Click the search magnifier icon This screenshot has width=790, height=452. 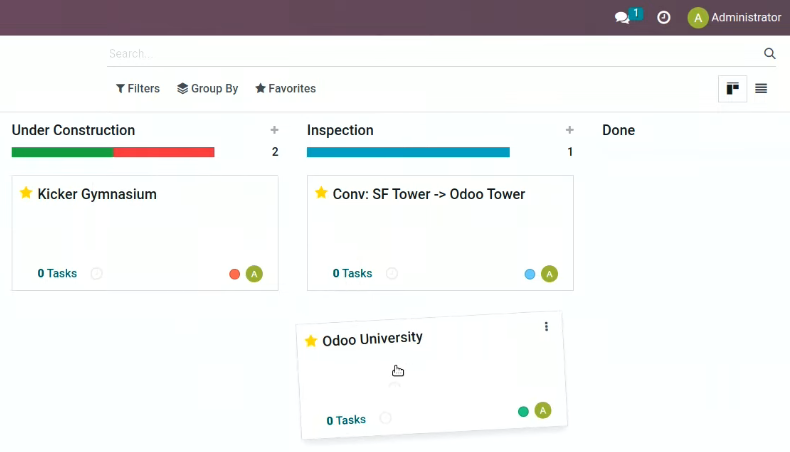769,53
